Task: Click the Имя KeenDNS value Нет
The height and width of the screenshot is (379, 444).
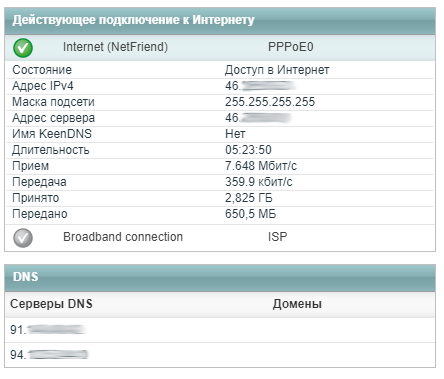Action: 235,134
